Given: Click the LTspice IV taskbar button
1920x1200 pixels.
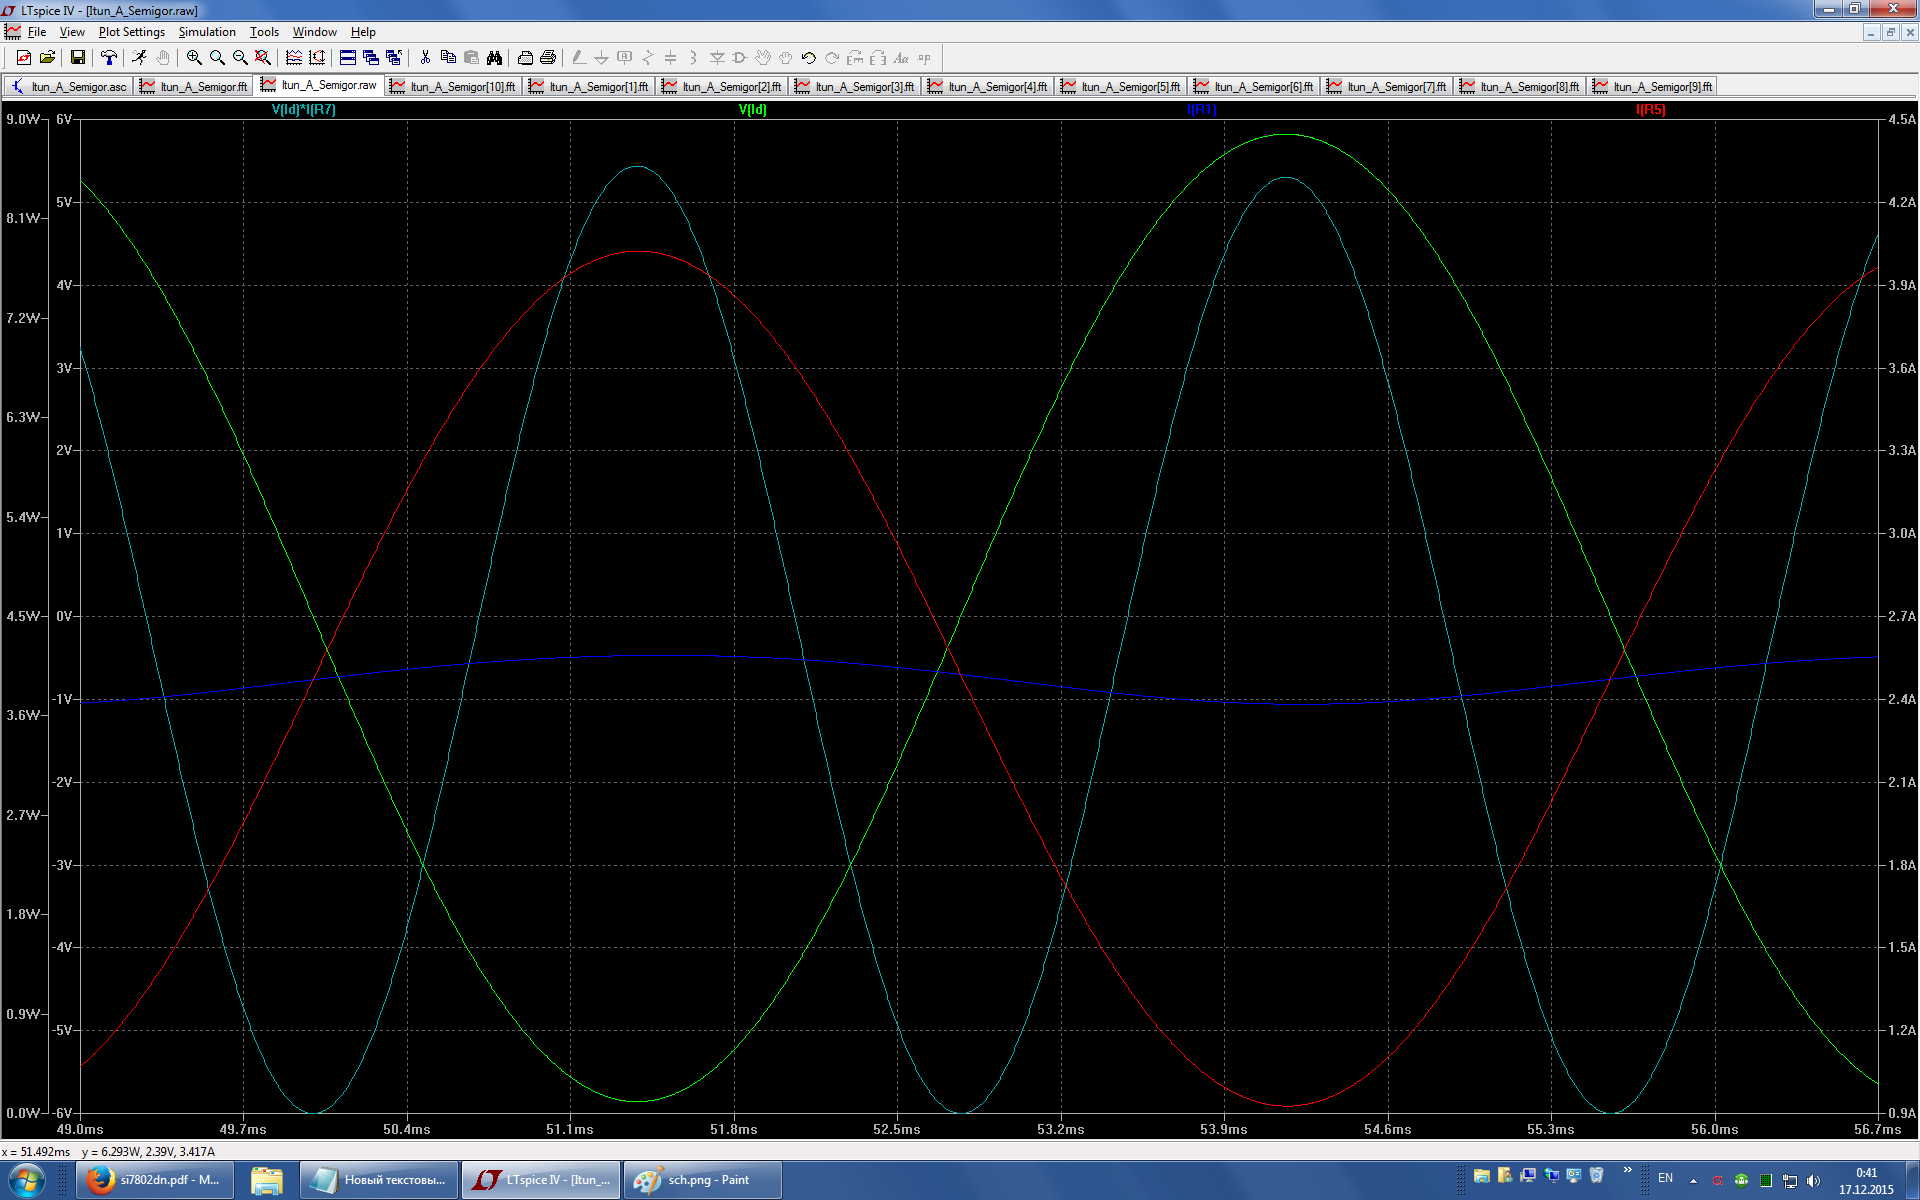Looking at the screenshot, I should pyautogui.click(x=541, y=1180).
